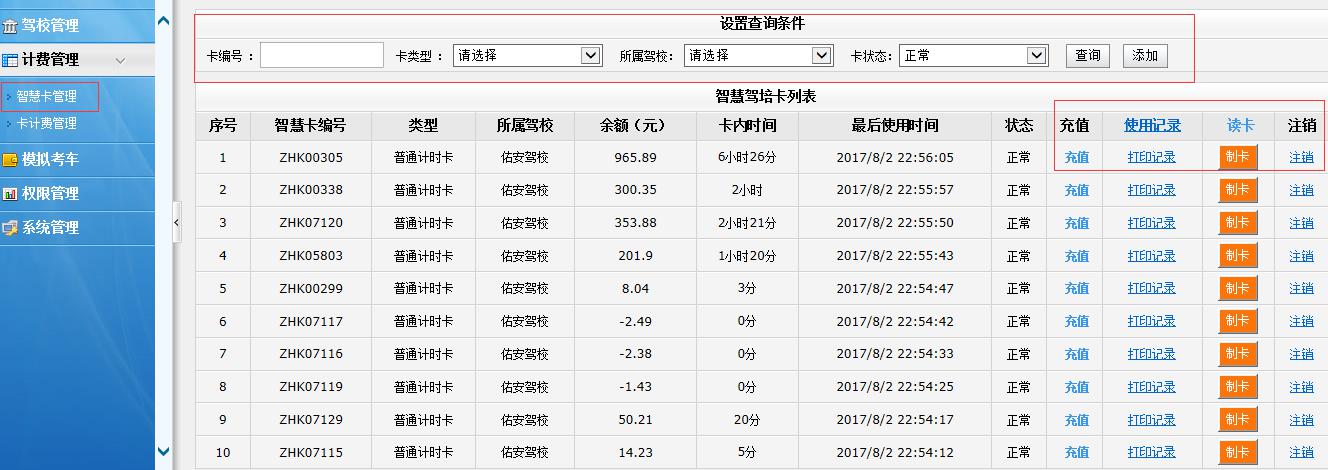1328x470 pixels.
Task: Click the 系统管理 monitor icon
Action: [x=10, y=228]
